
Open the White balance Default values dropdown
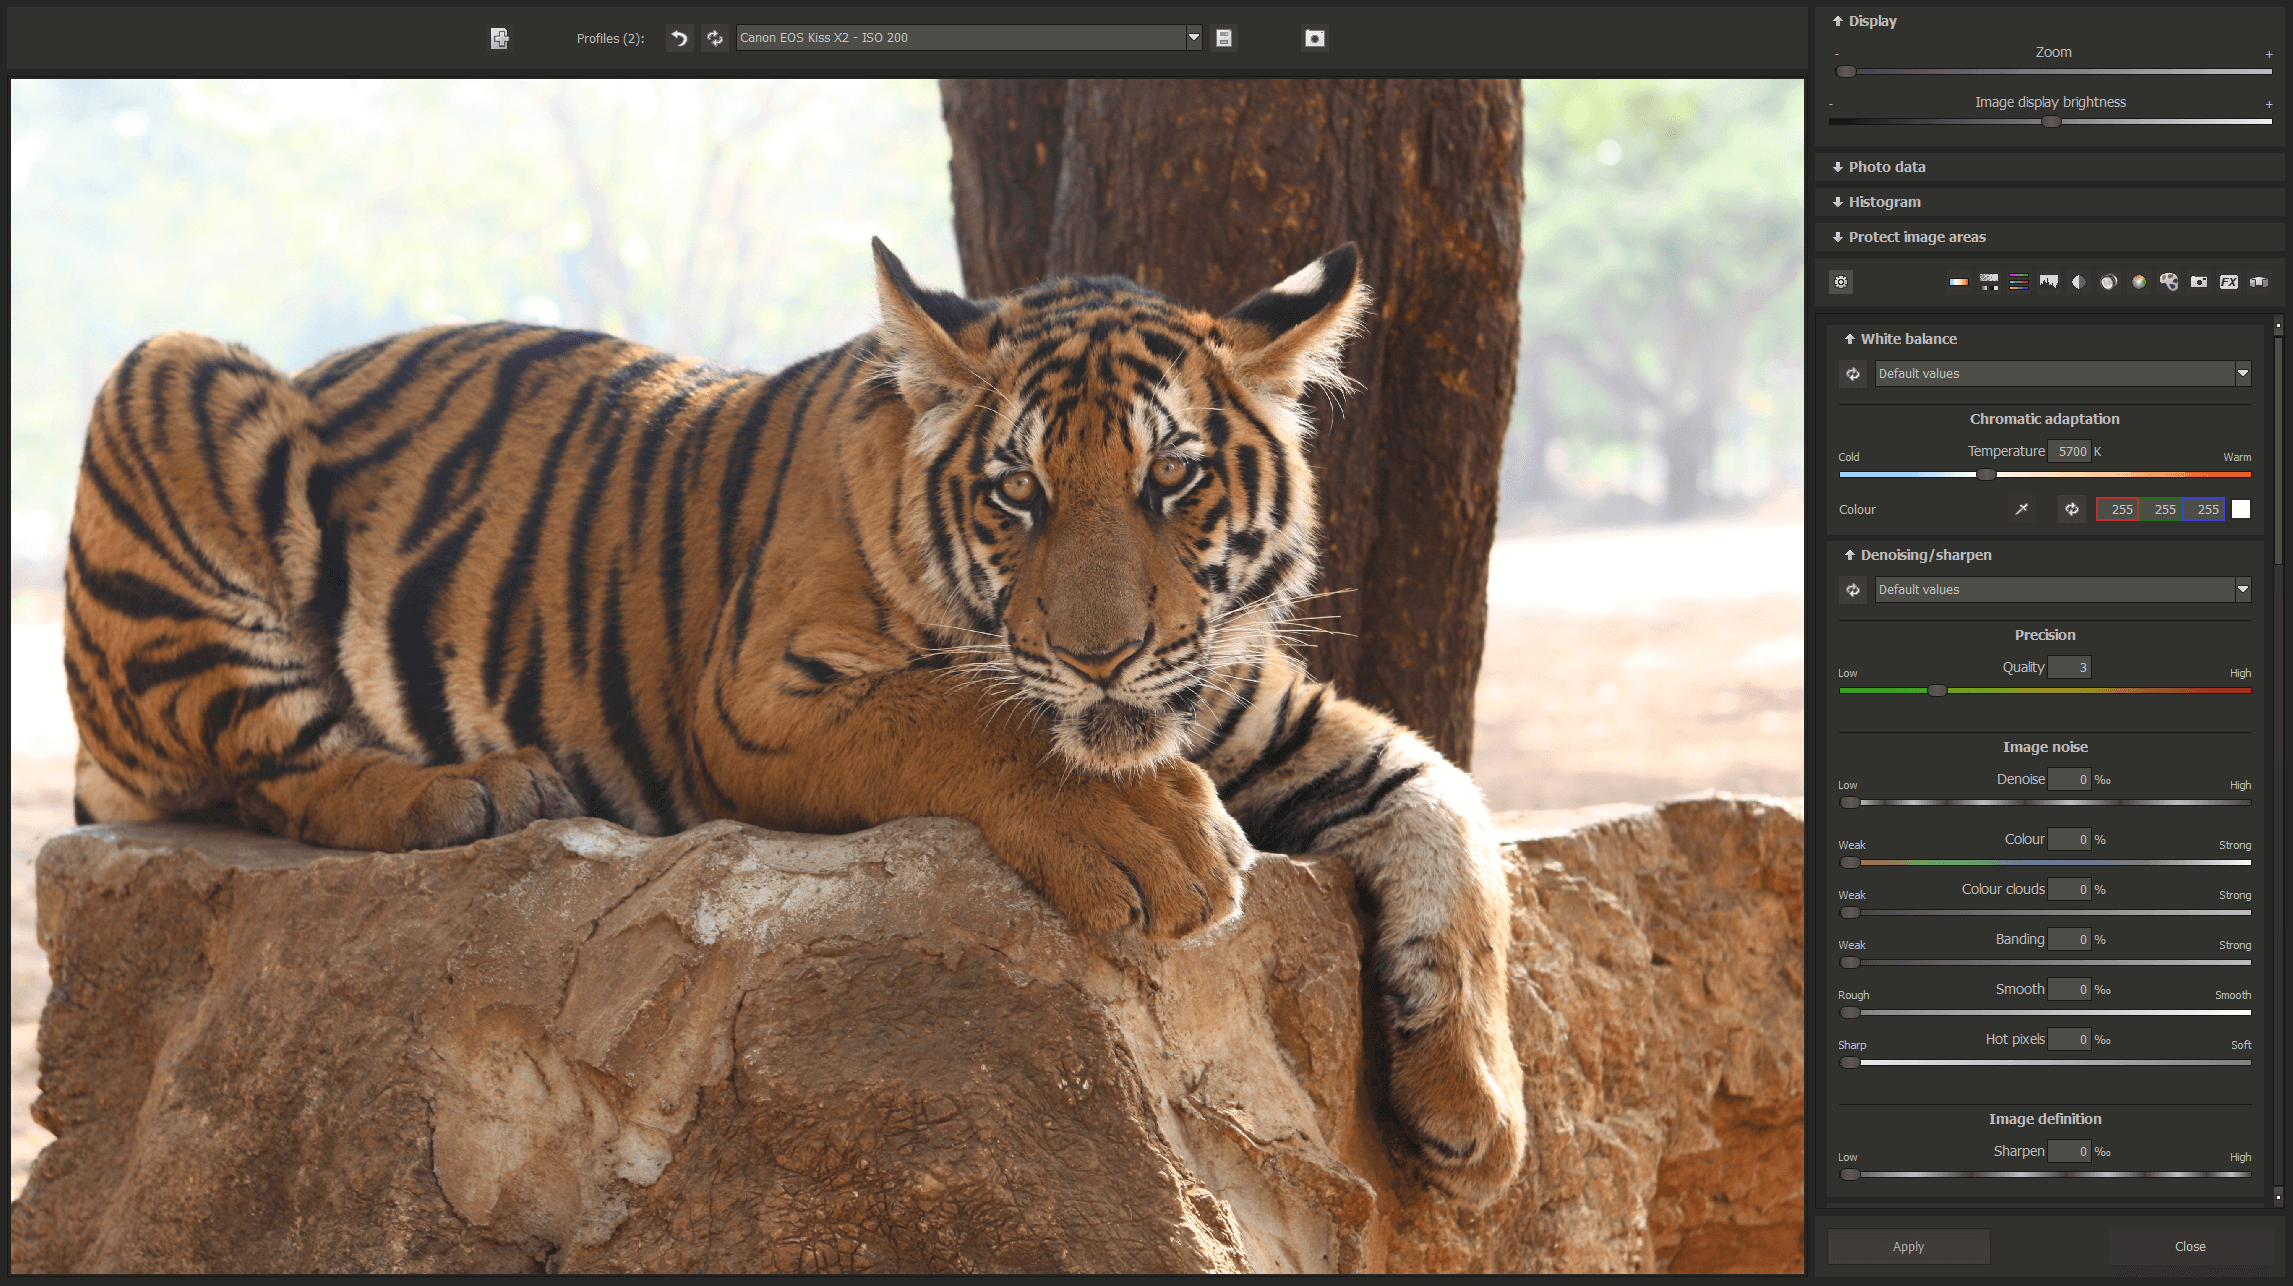(2242, 374)
